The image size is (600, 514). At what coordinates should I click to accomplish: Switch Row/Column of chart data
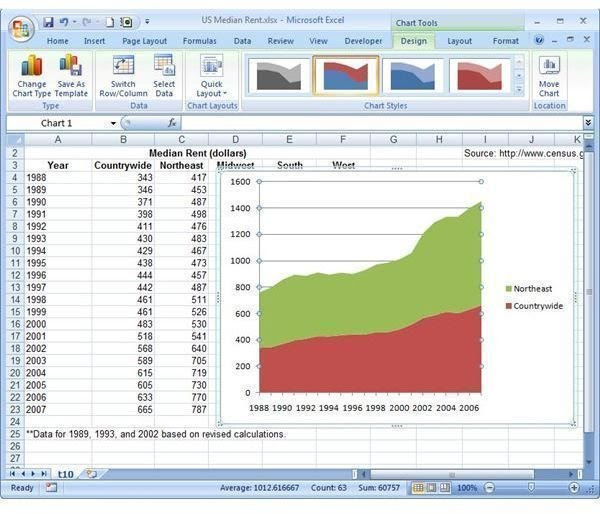coord(123,76)
